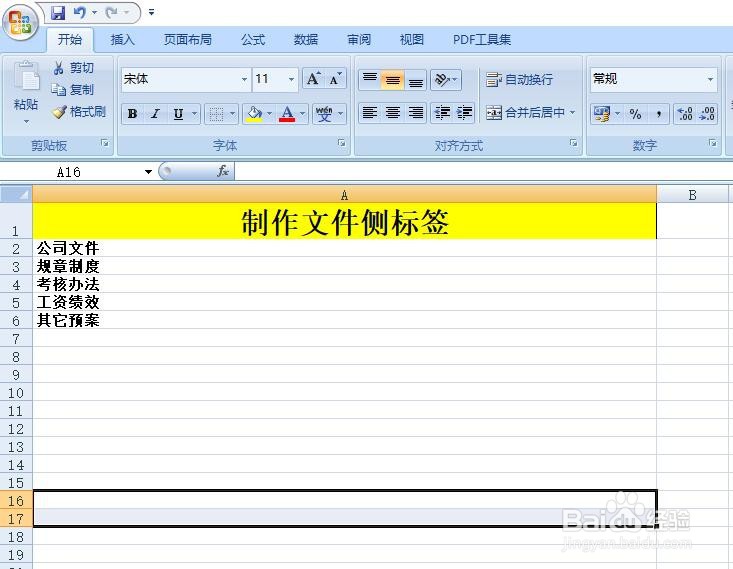Decrease font size with the small A
This screenshot has height=569, width=733.
point(336,79)
